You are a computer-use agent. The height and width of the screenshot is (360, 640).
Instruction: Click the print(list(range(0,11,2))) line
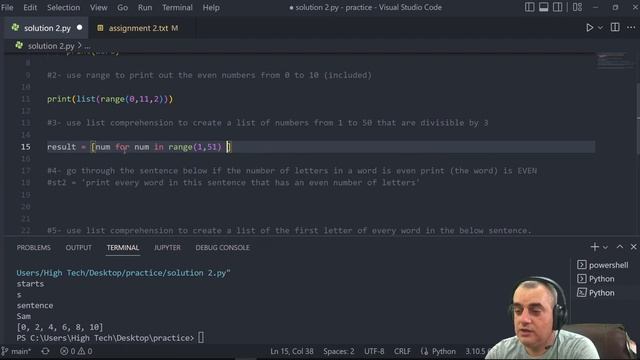[110, 99]
